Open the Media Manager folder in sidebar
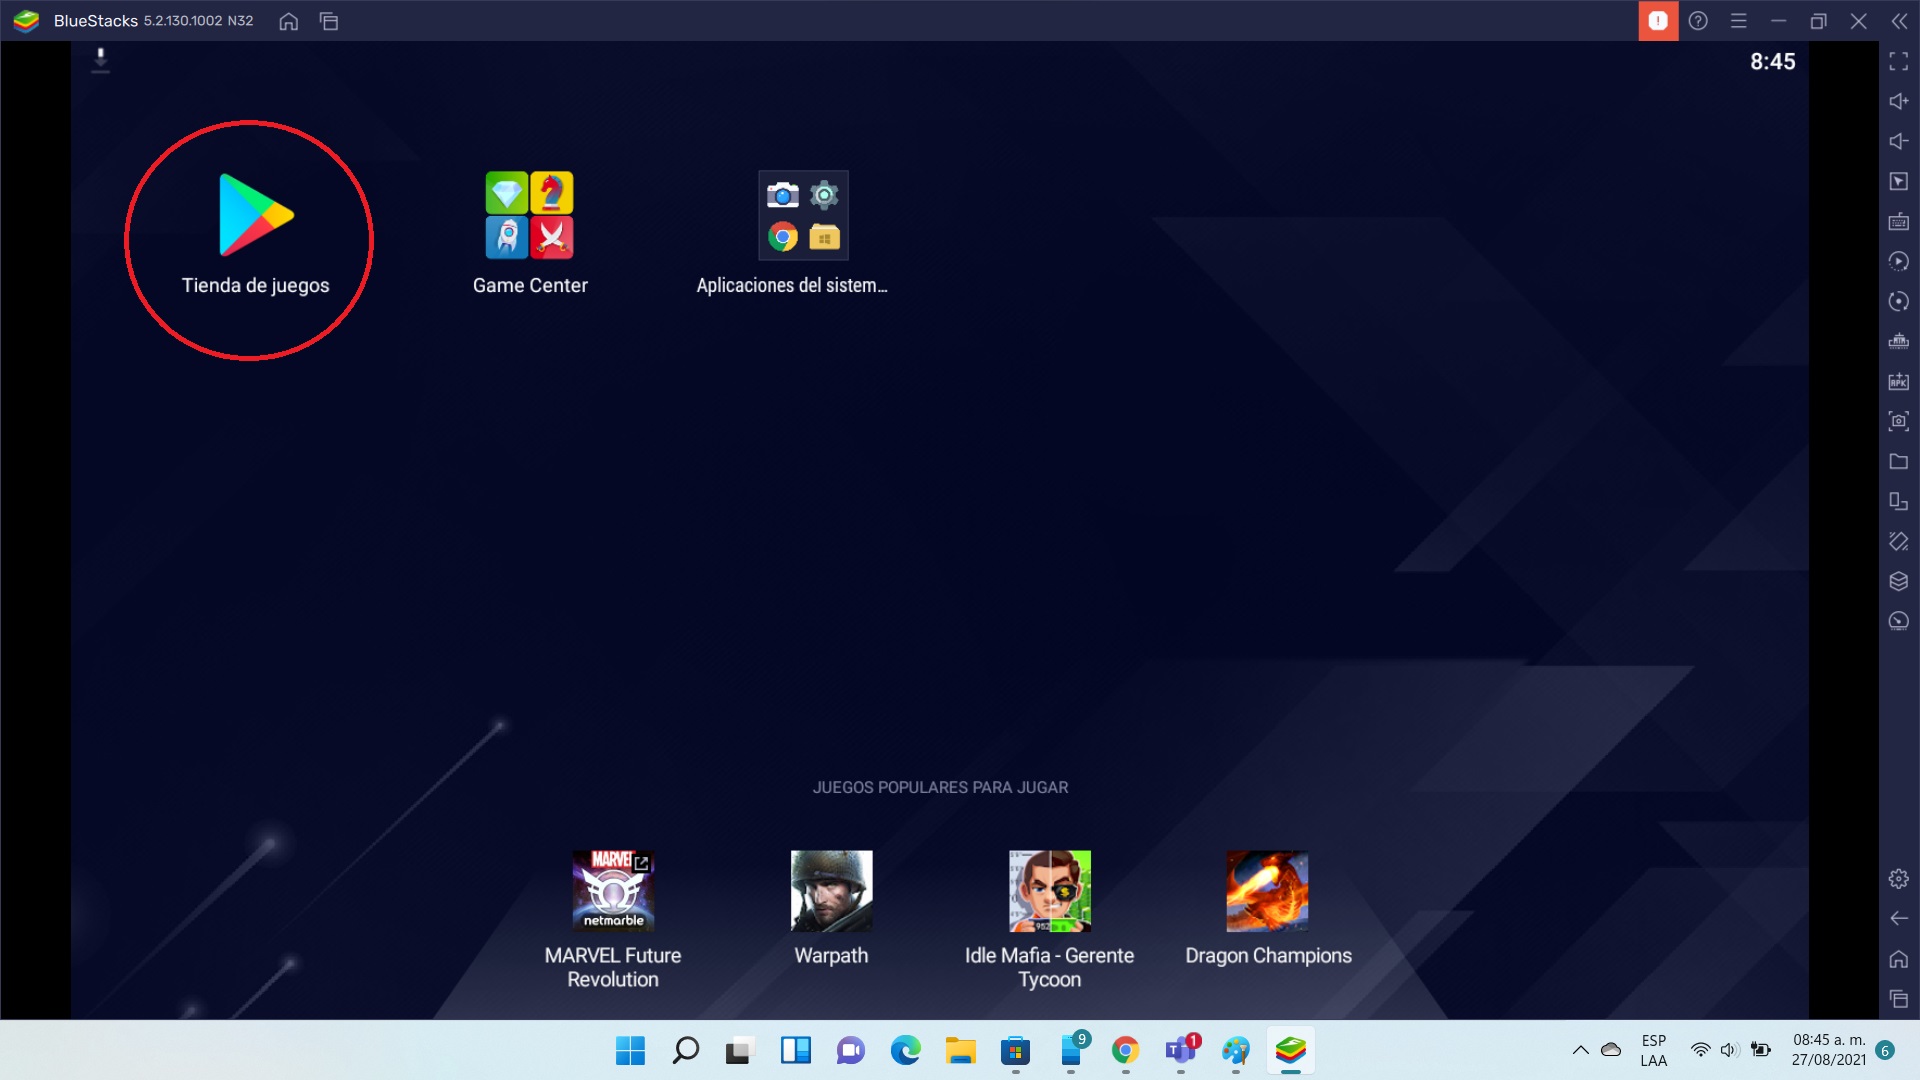 (1898, 461)
